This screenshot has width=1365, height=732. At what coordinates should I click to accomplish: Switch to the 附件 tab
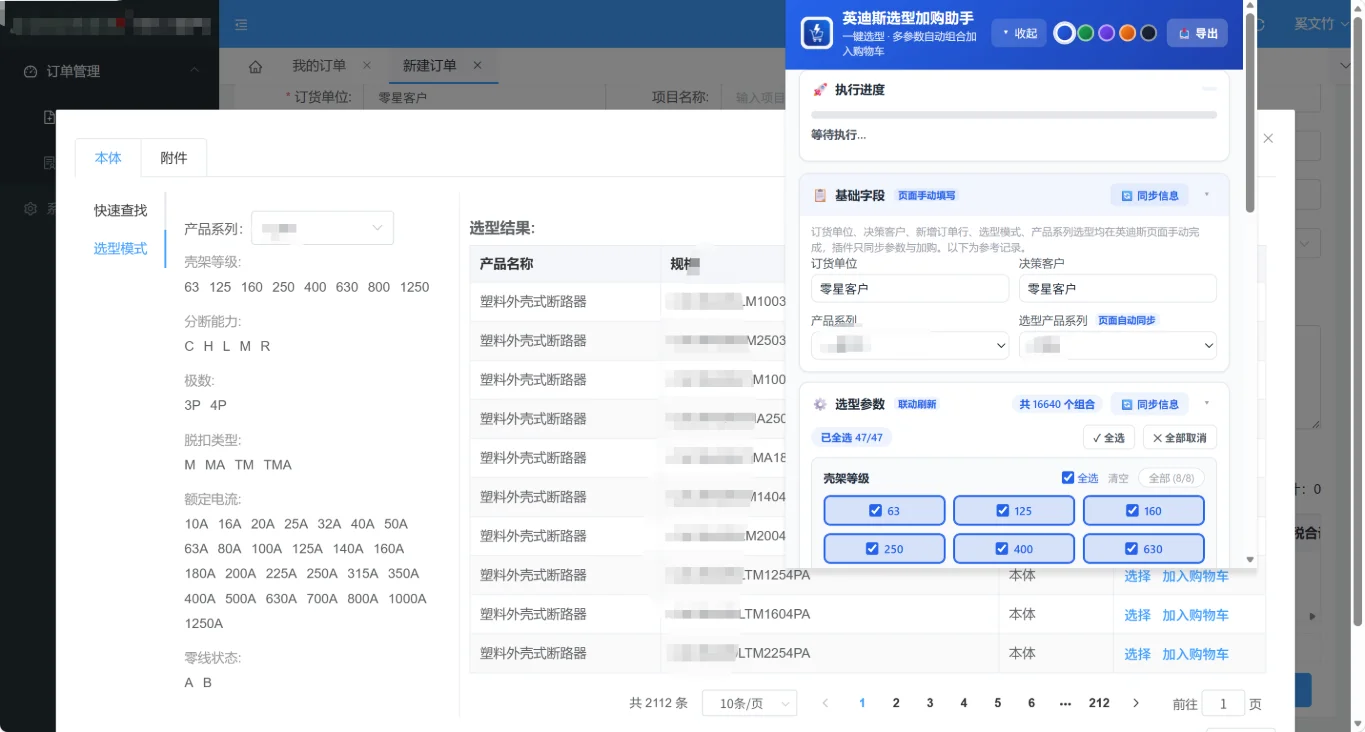[174, 158]
